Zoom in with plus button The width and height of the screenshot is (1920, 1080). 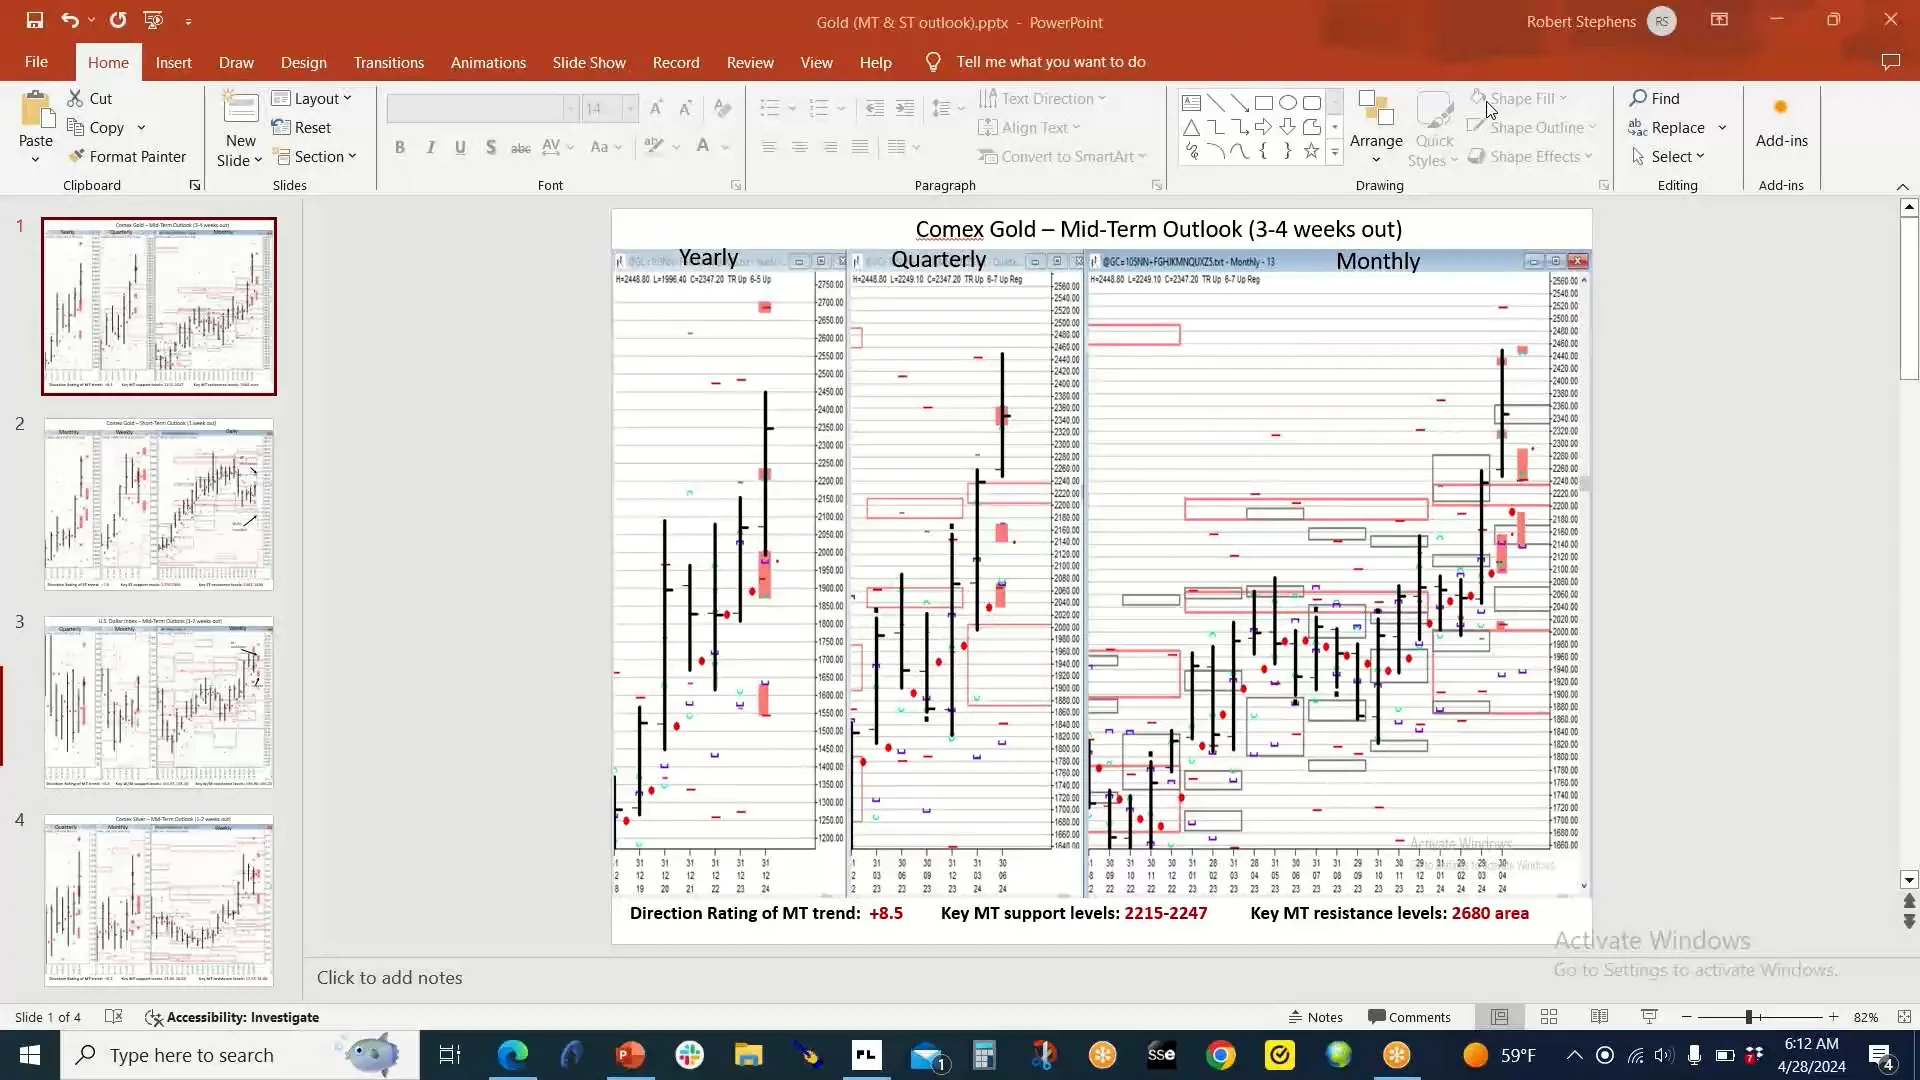[x=1833, y=1017]
